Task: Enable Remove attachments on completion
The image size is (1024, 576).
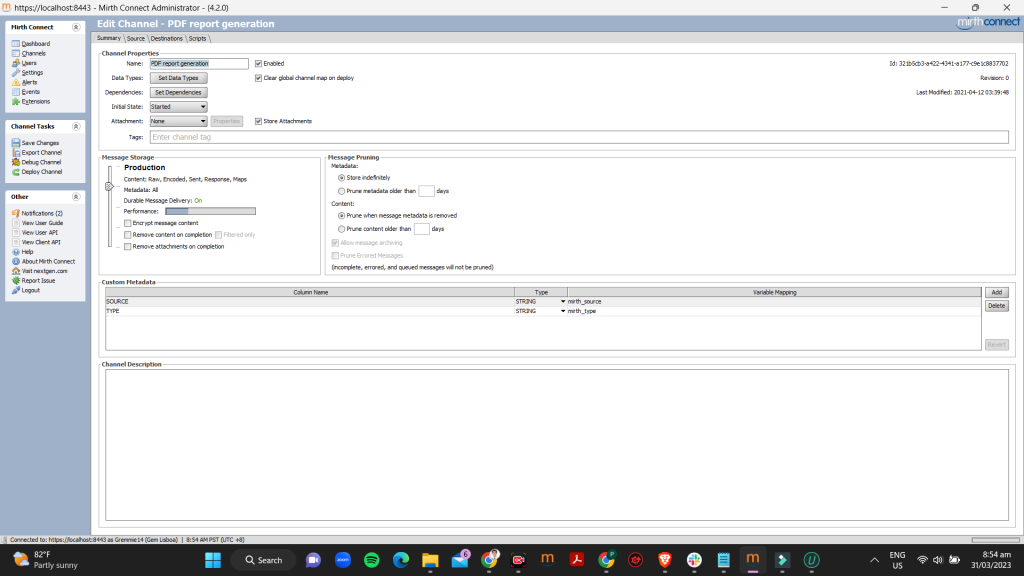Action: coord(128,247)
